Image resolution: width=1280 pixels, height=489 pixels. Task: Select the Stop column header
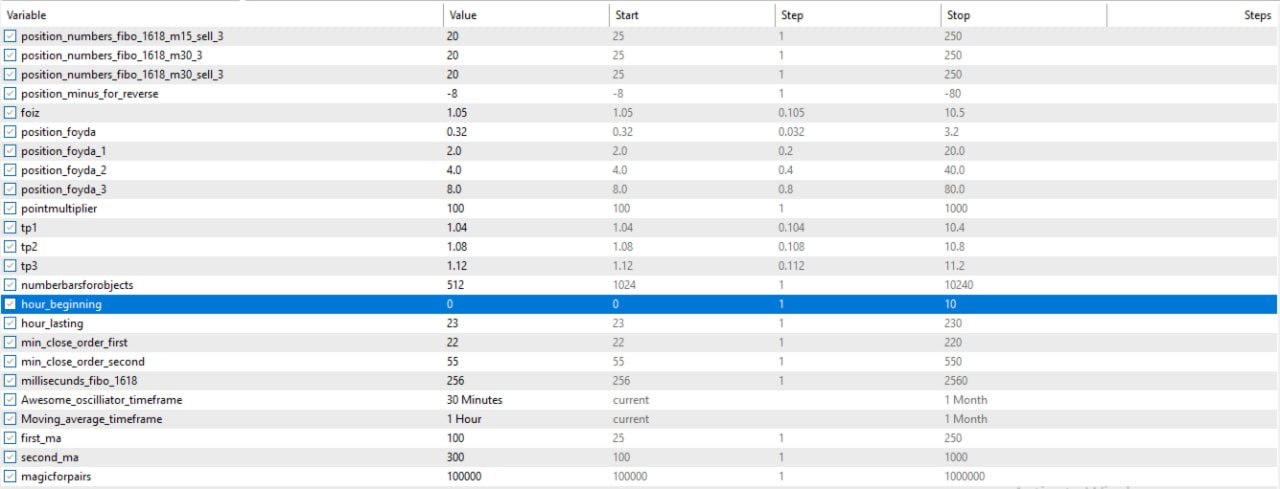(958, 16)
